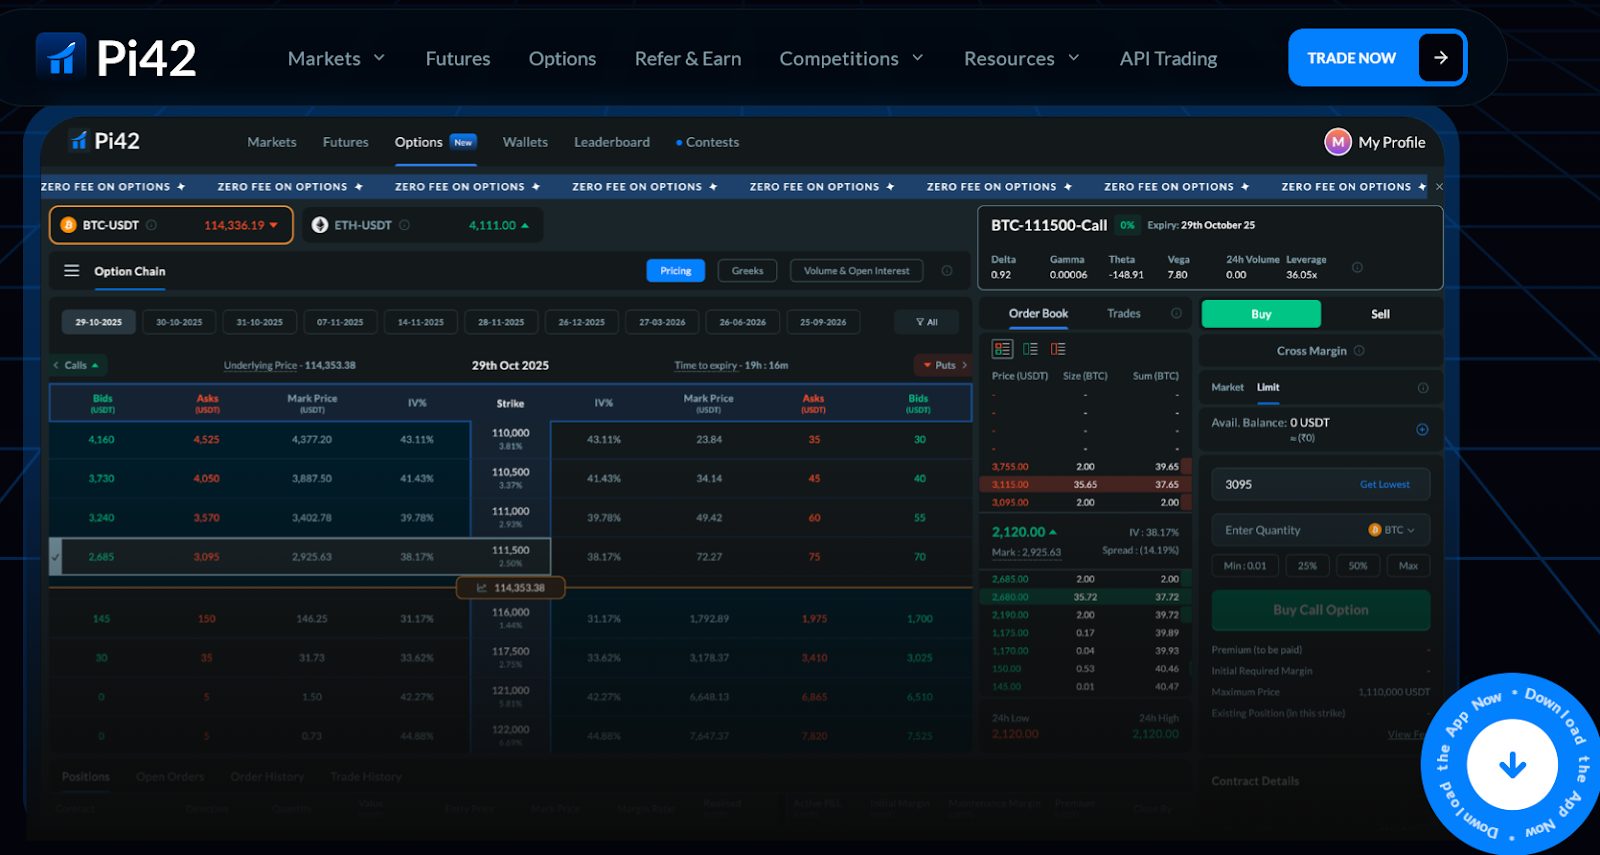Screen dimensions: 1600x855
Task: Click the download app arrow icon
Action: click(x=1512, y=766)
